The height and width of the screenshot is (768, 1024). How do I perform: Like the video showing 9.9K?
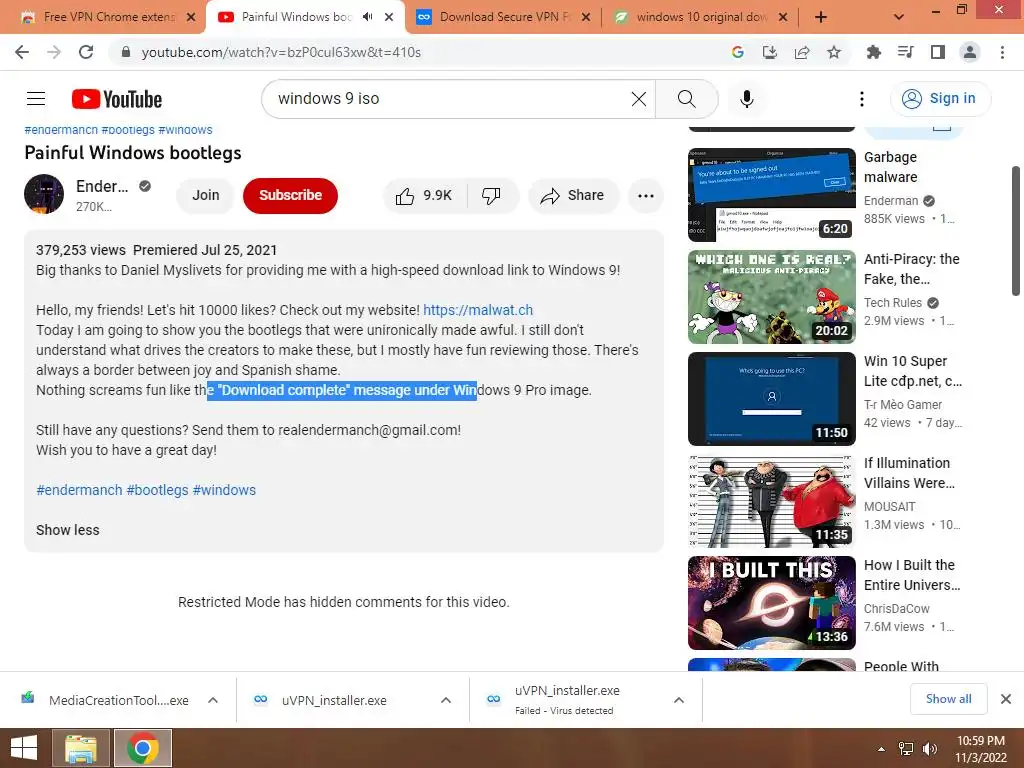click(424, 195)
